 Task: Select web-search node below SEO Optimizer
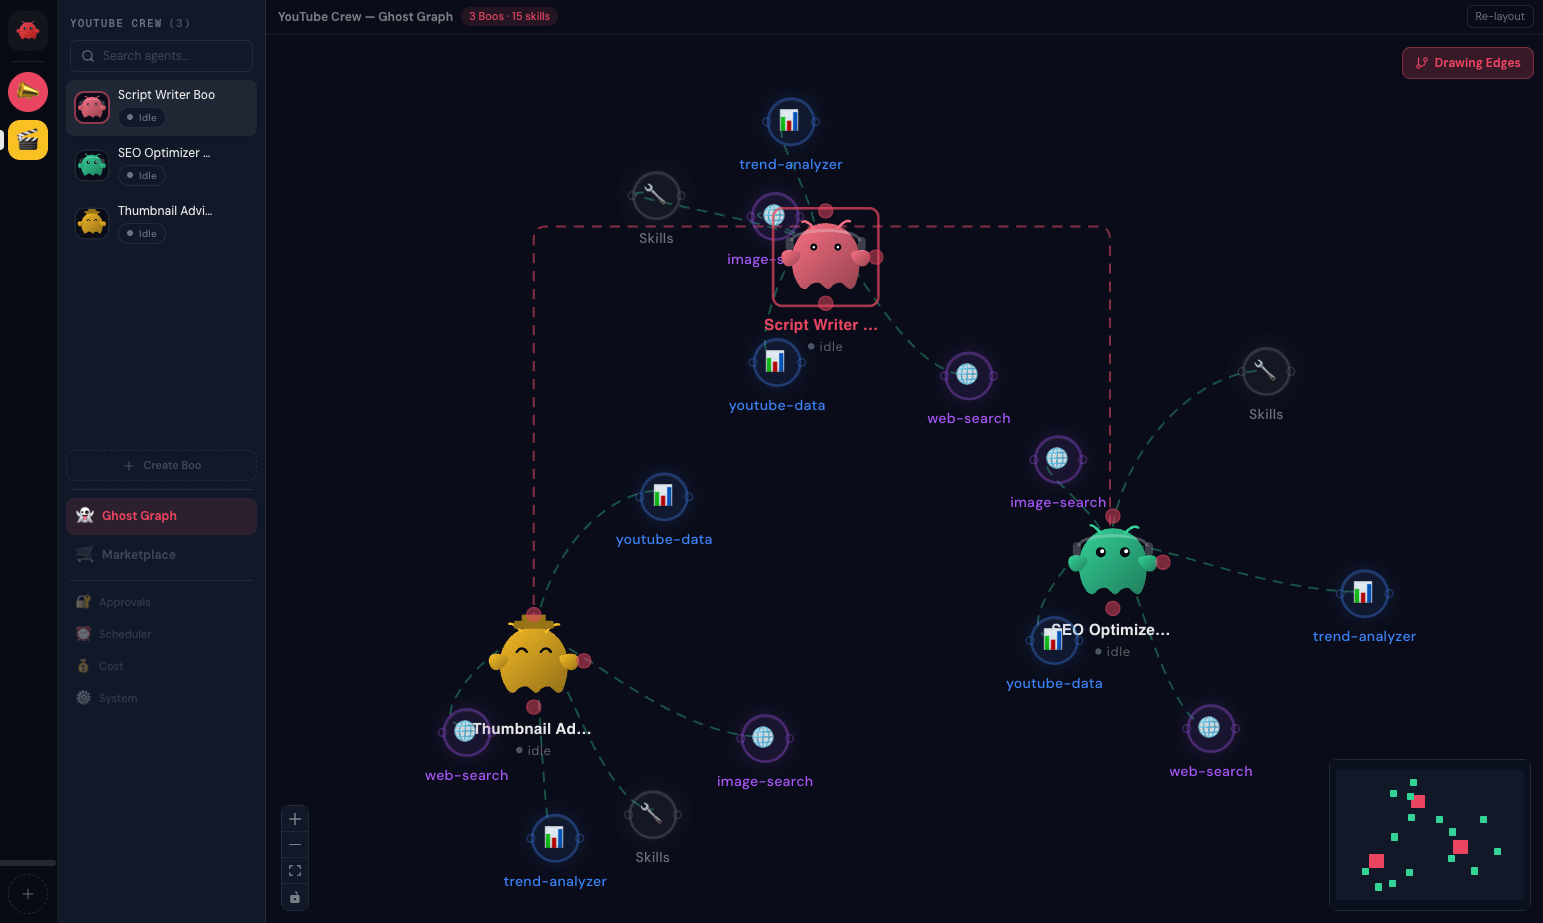coord(1210,729)
